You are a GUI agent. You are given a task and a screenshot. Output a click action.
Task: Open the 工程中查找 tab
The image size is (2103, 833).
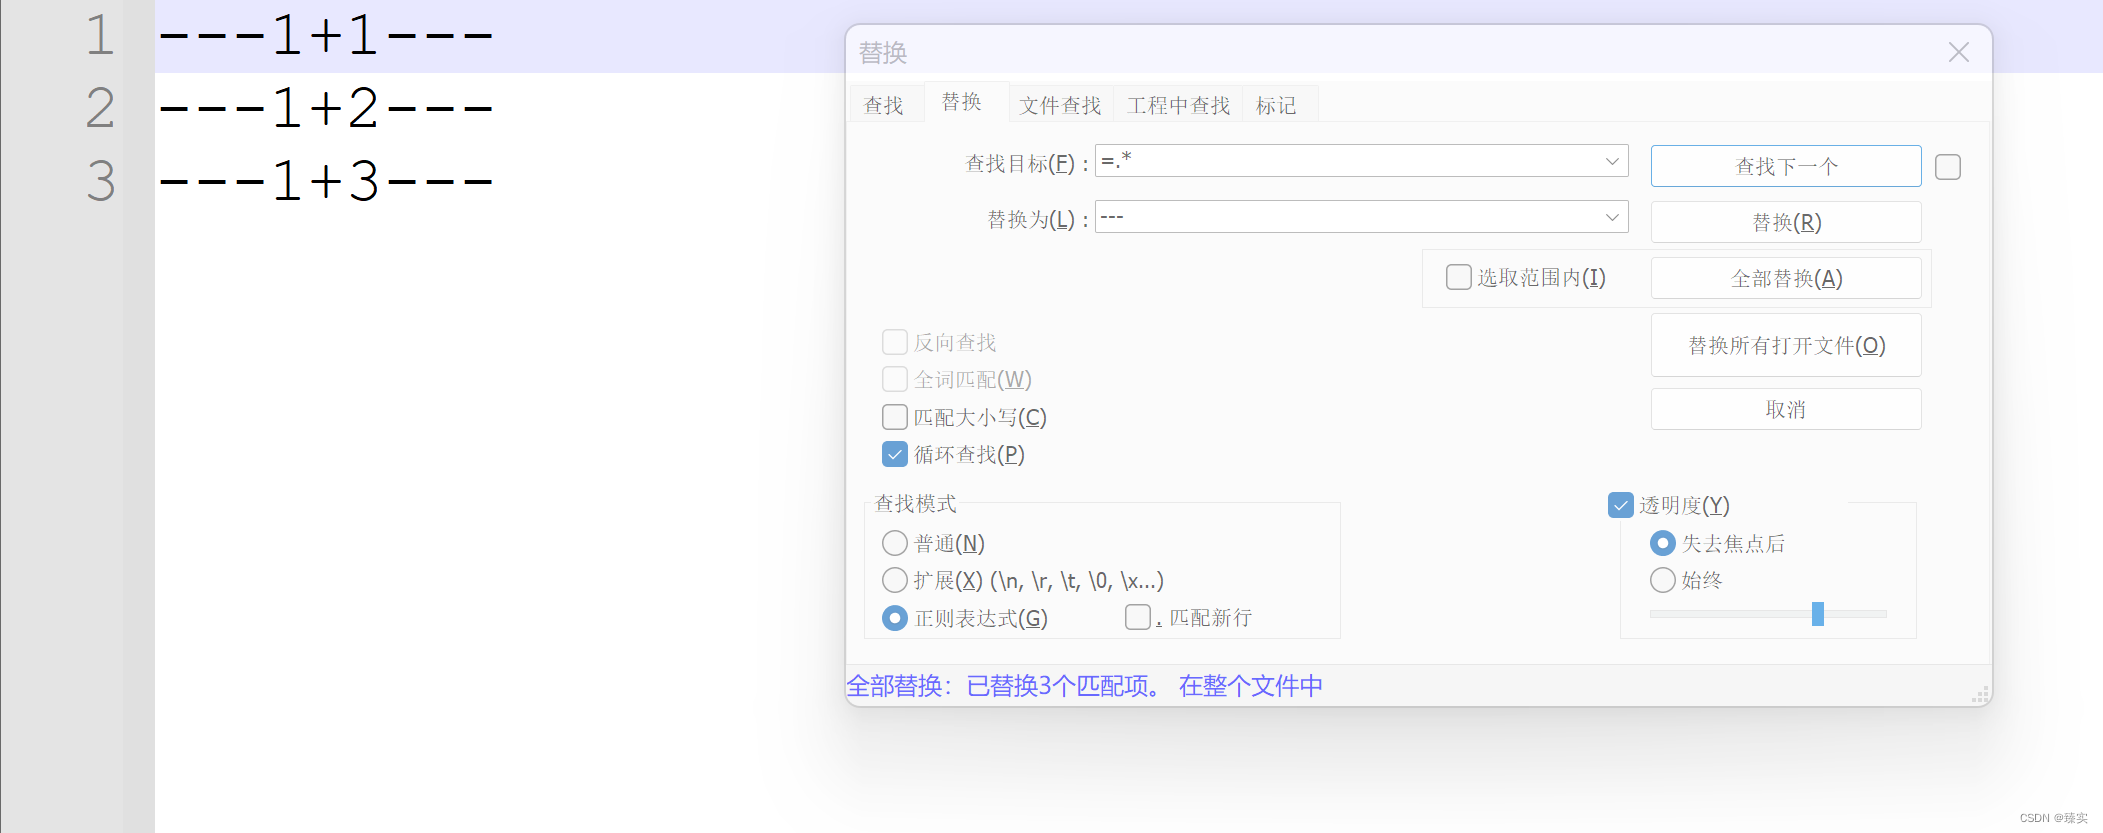1178,105
